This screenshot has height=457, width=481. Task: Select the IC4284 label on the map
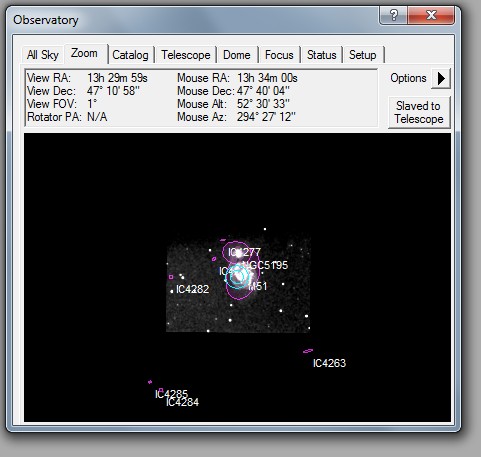182,402
